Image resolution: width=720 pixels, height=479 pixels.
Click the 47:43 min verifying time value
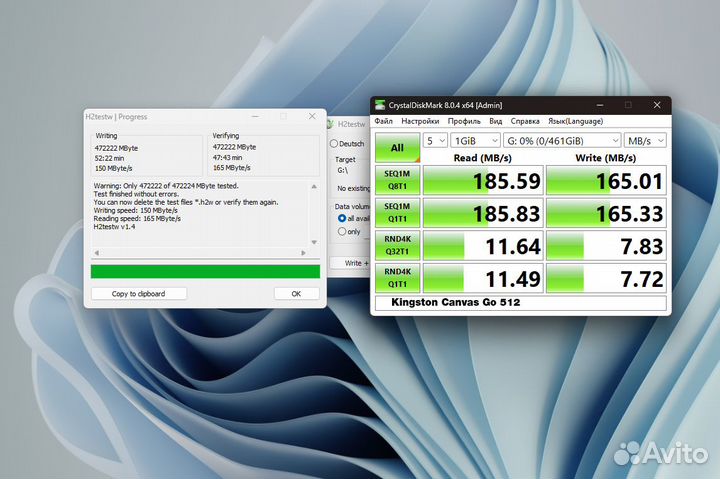[x=228, y=157]
